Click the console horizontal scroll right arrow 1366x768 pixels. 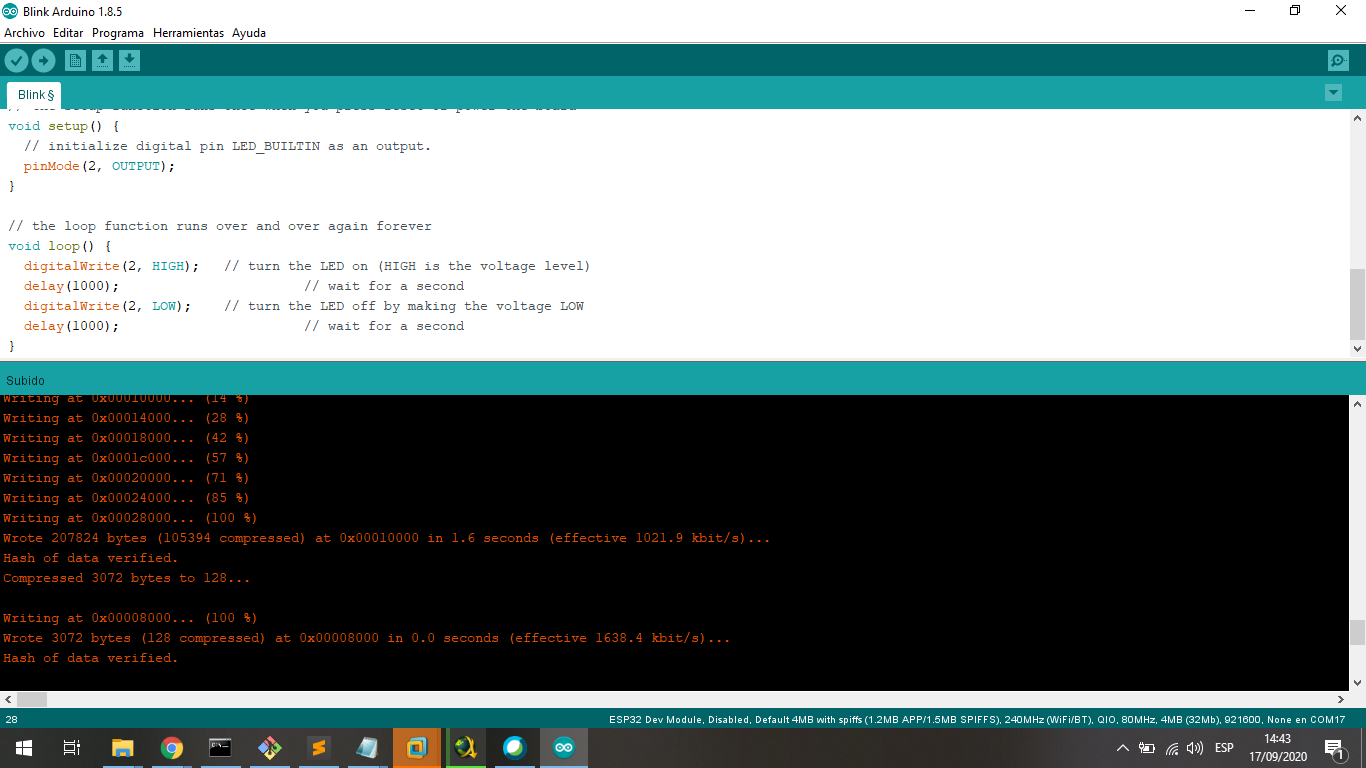coord(1341,699)
